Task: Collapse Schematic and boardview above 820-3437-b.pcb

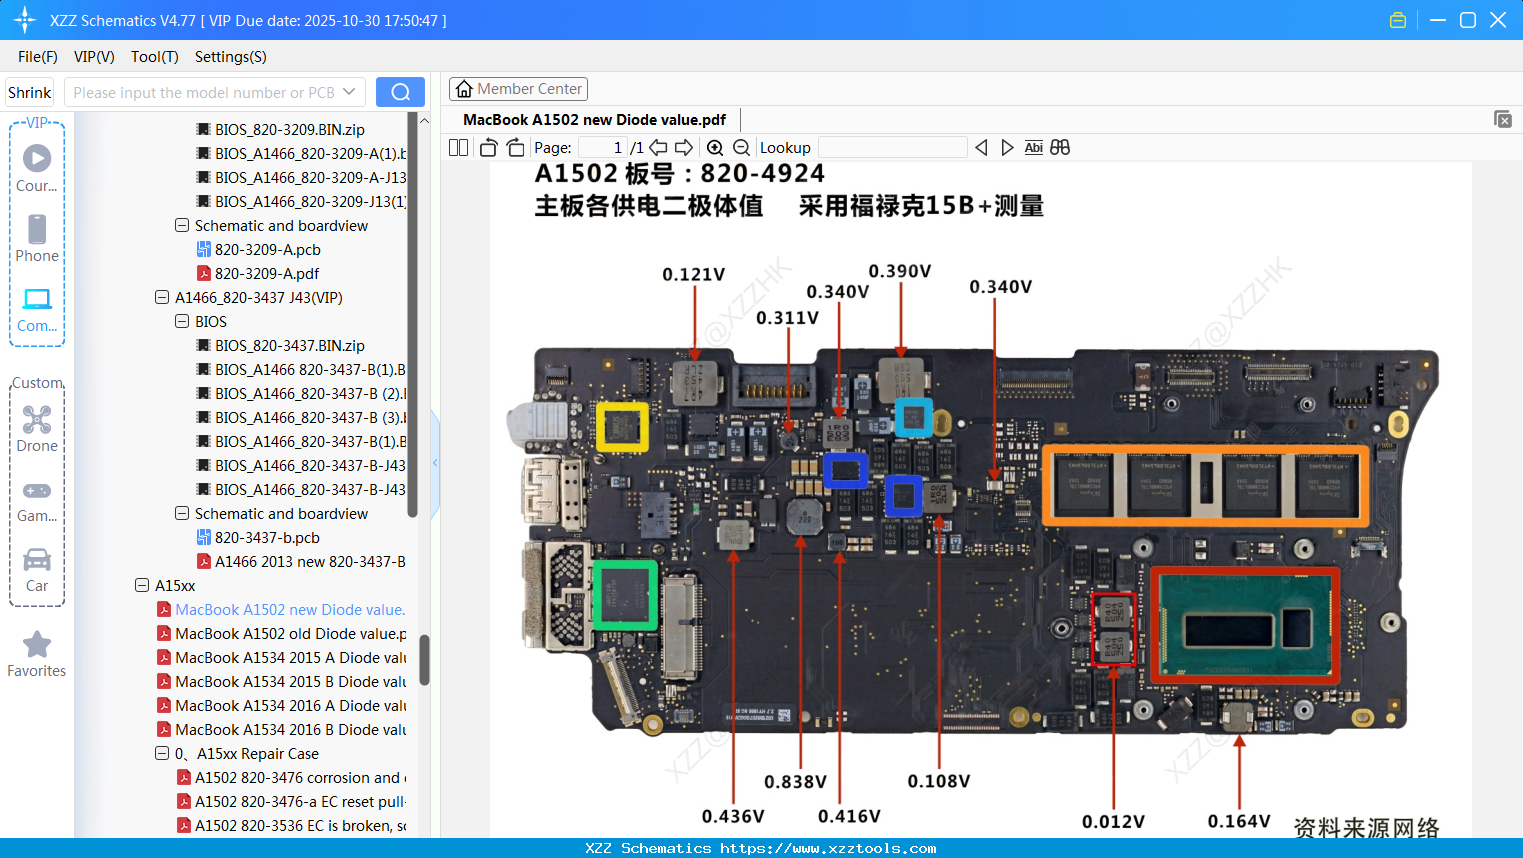Action: (182, 513)
